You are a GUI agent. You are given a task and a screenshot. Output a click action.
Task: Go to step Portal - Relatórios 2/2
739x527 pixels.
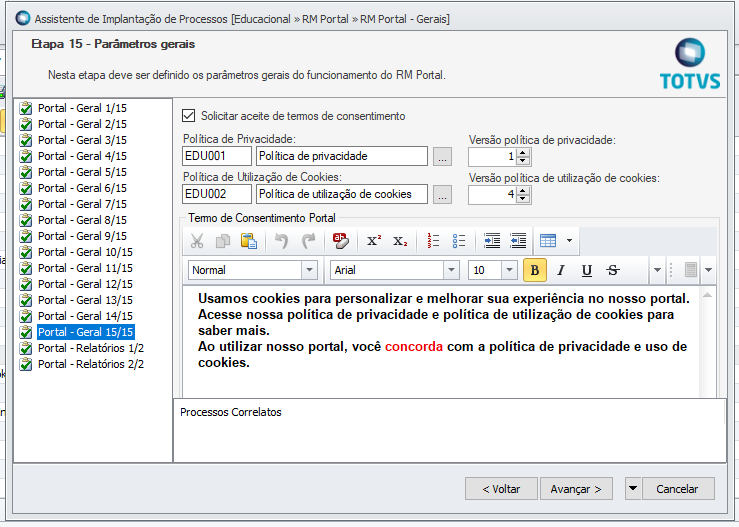point(91,364)
